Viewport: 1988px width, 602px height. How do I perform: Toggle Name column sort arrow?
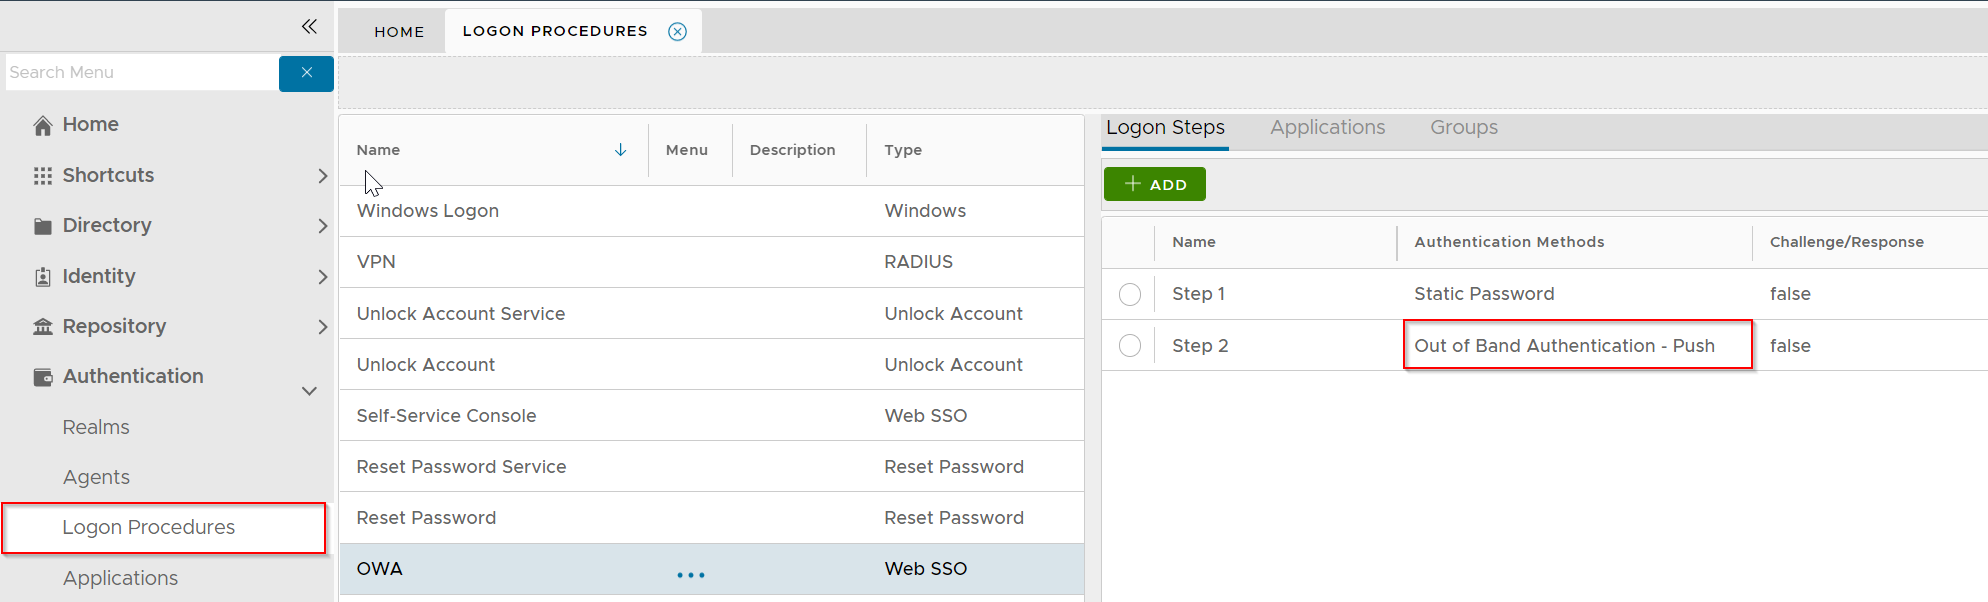point(620,150)
